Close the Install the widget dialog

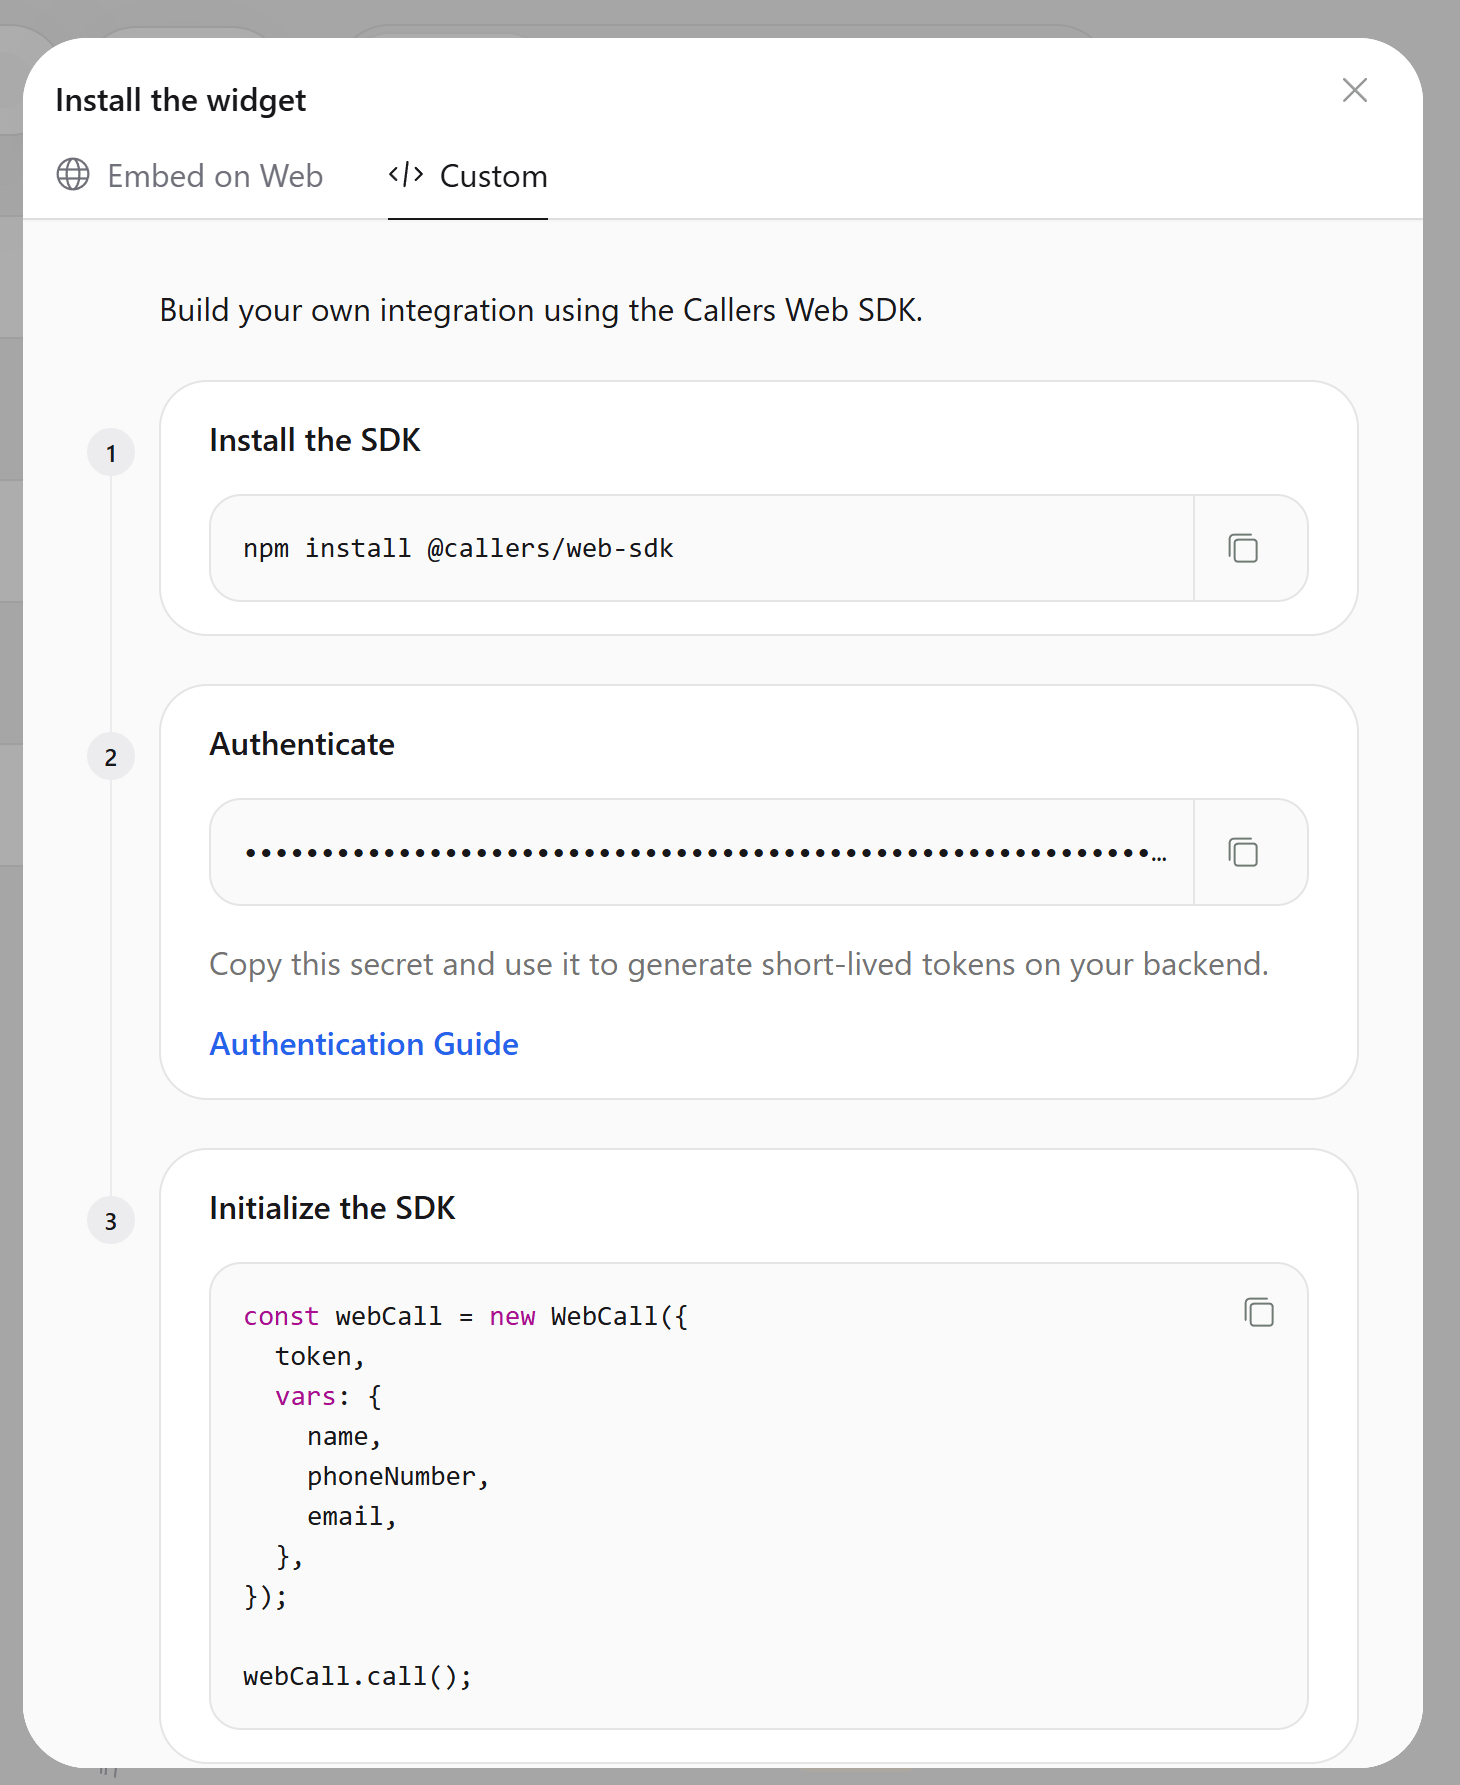tap(1355, 90)
